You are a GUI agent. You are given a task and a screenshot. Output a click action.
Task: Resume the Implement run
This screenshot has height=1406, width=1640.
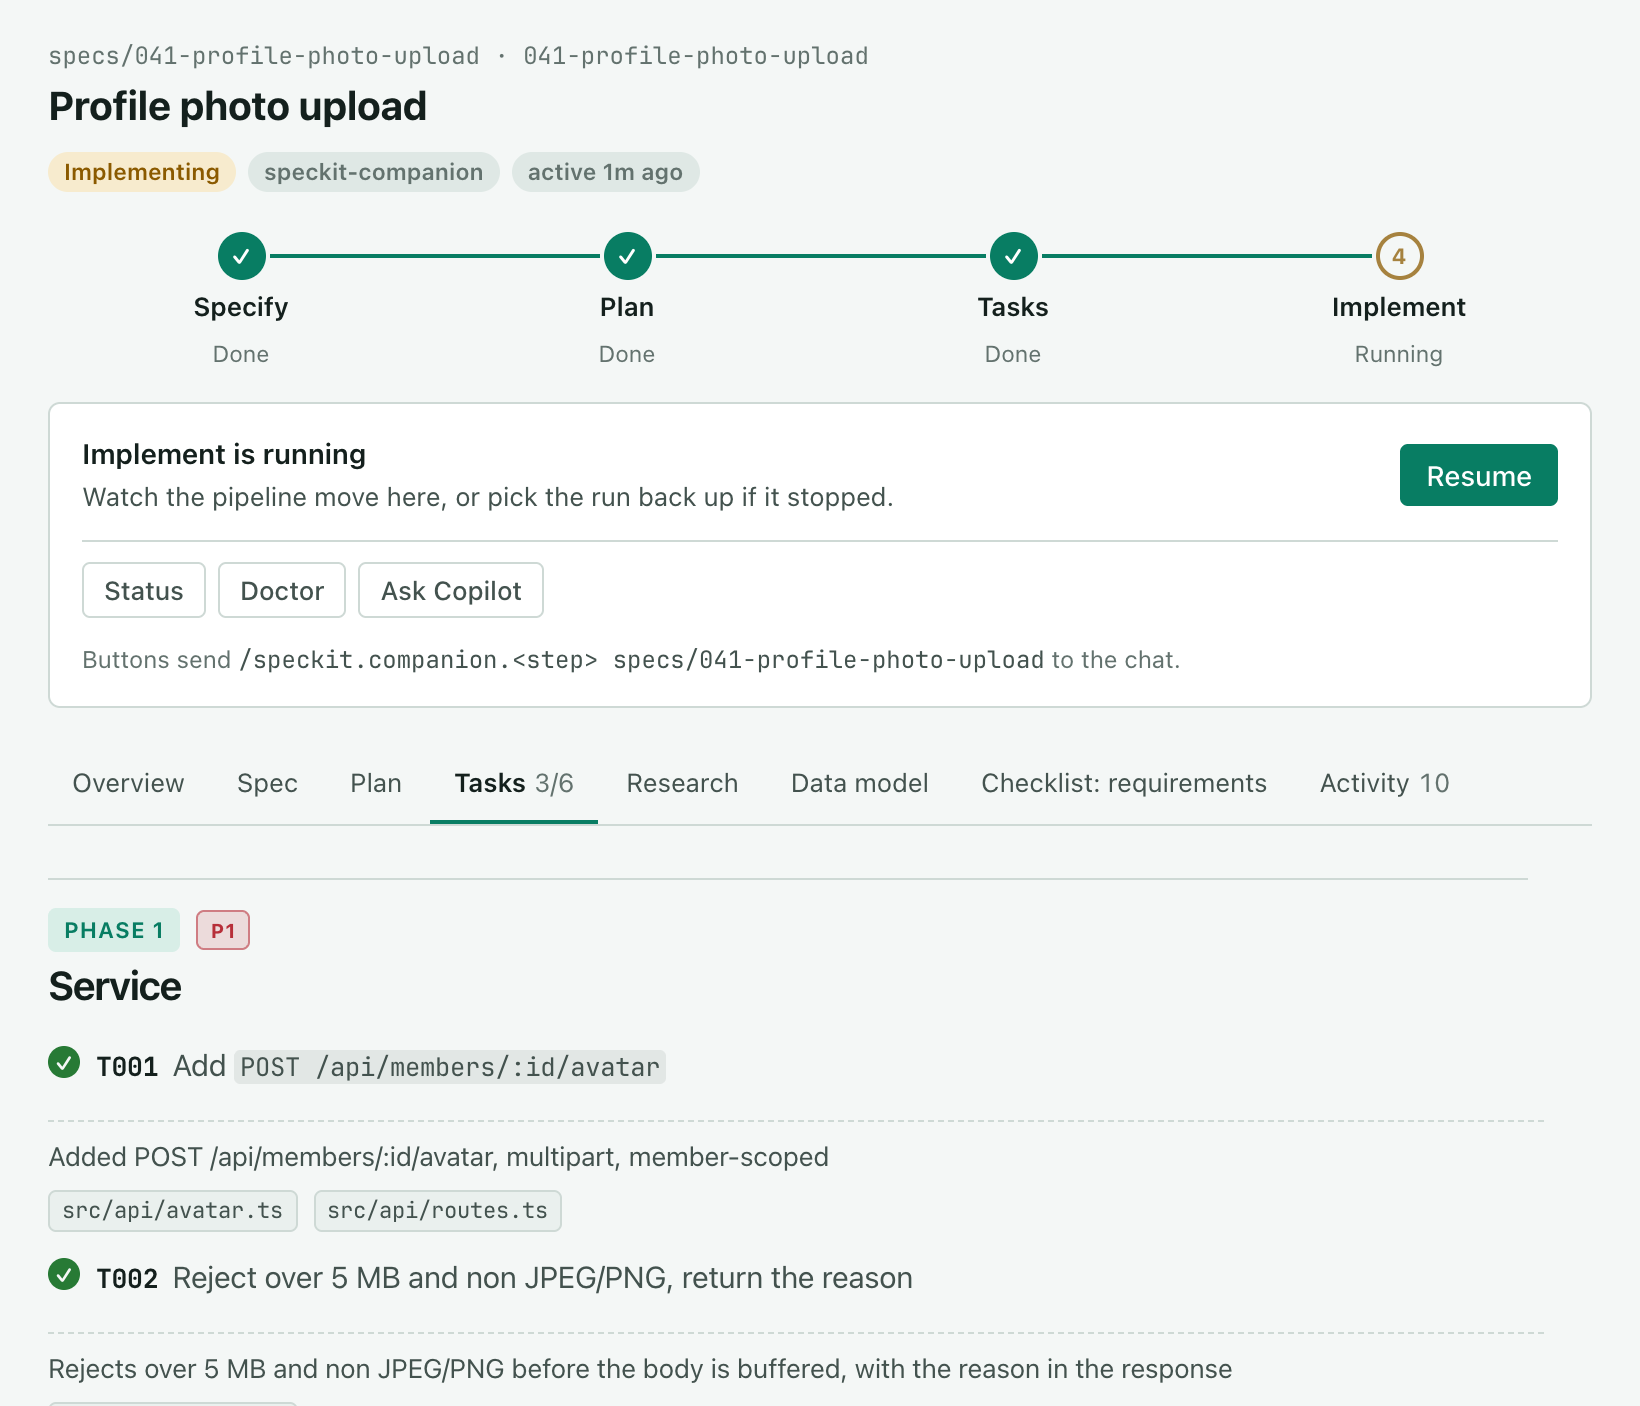[1478, 475]
